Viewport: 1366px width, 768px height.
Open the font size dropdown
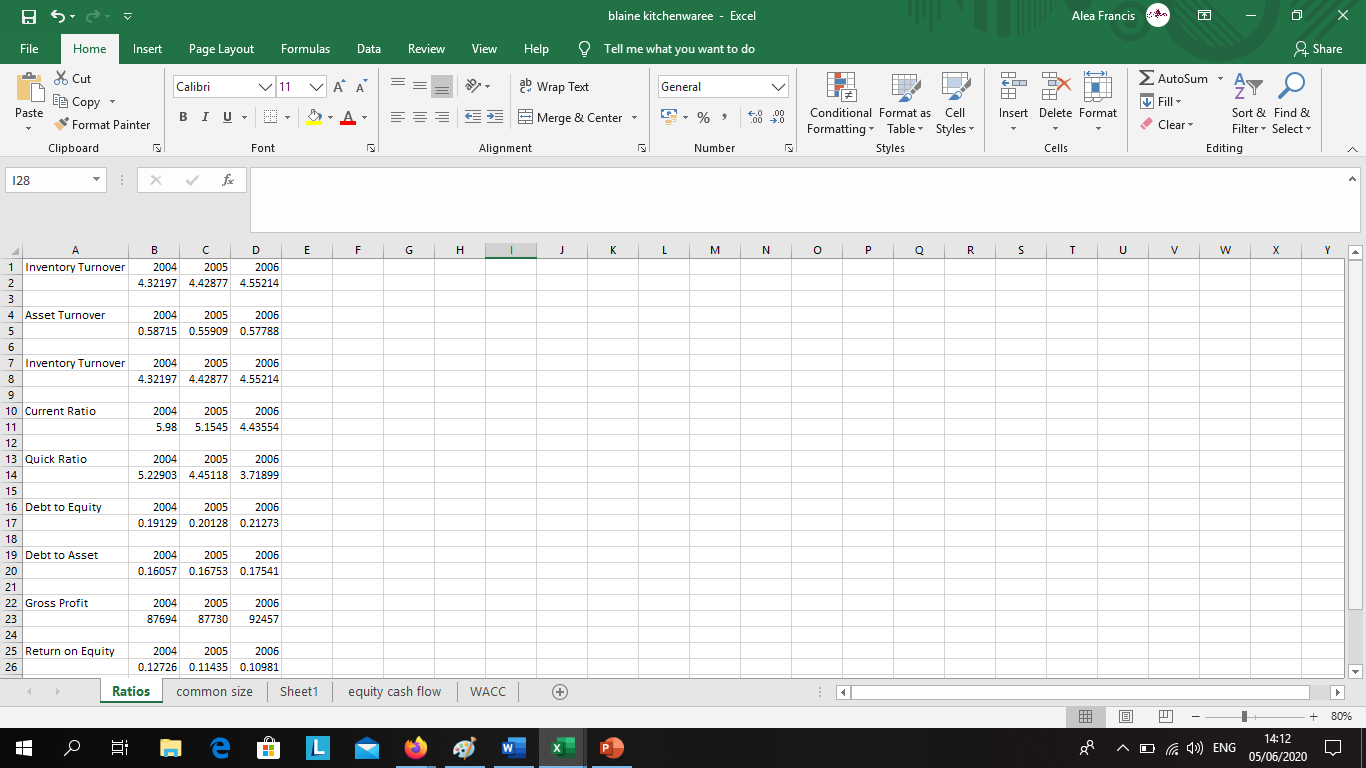point(316,87)
